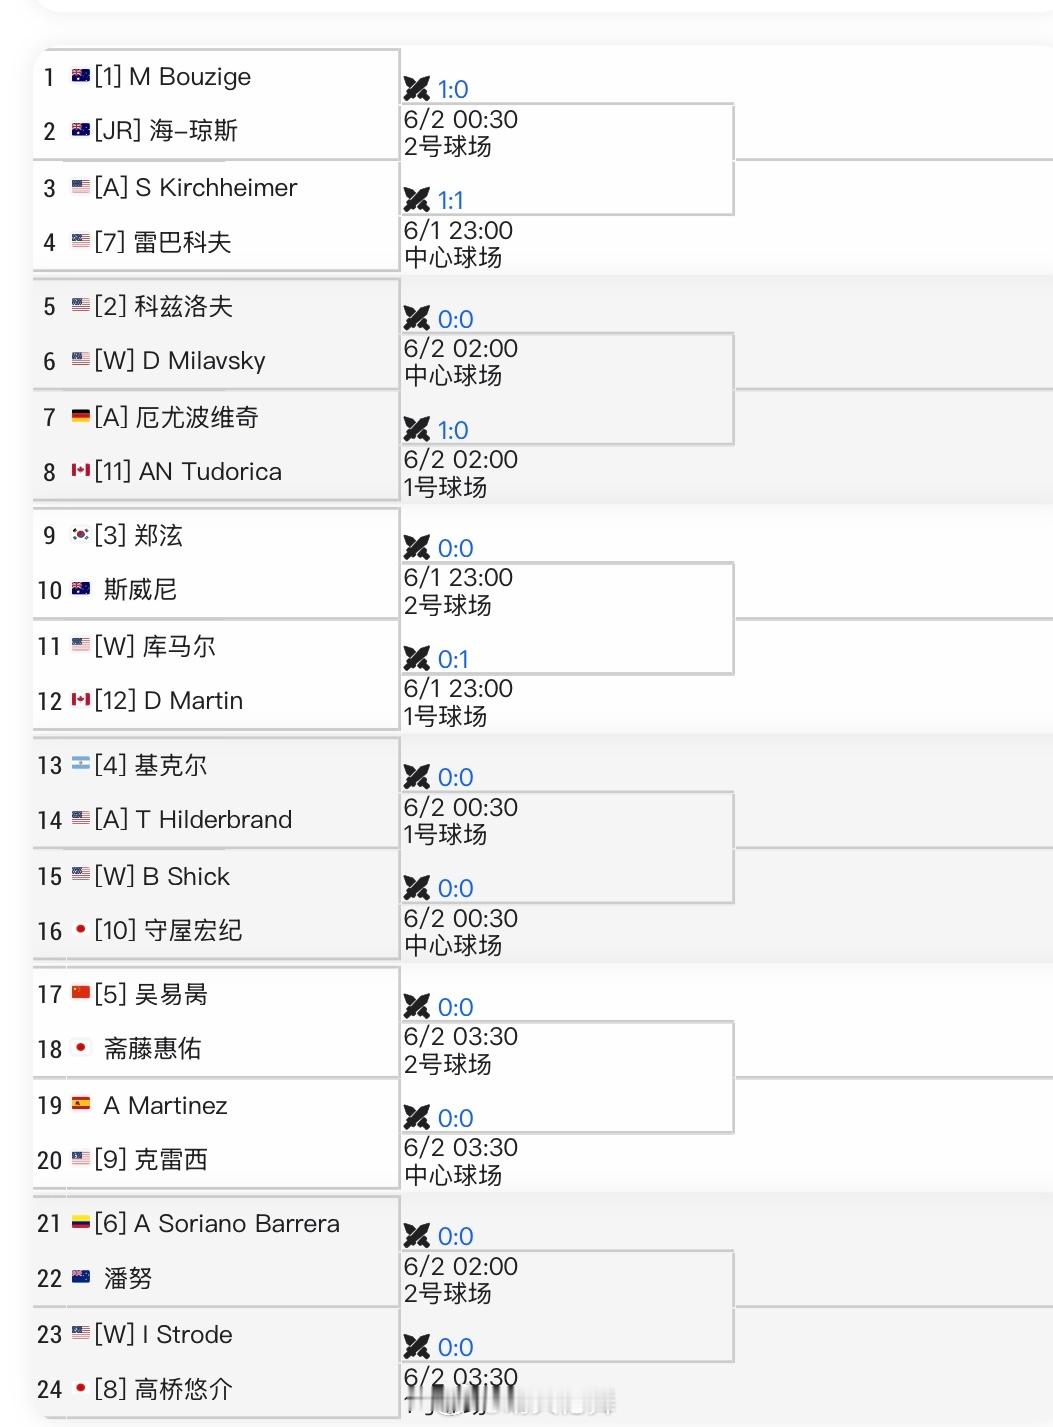This screenshot has height=1427, width=1053.
Task: Open player S Kirchheimer
Action: [x=216, y=188]
